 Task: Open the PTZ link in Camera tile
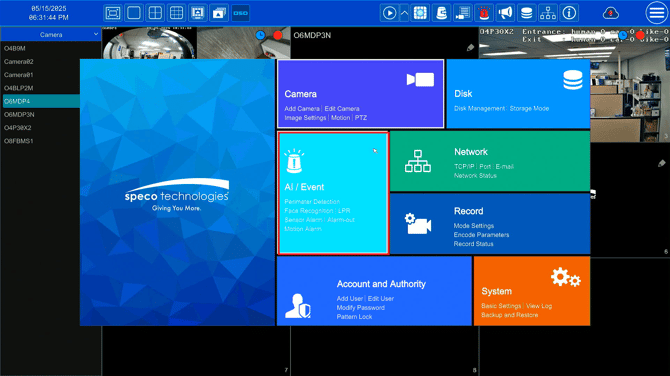(361, 118)
